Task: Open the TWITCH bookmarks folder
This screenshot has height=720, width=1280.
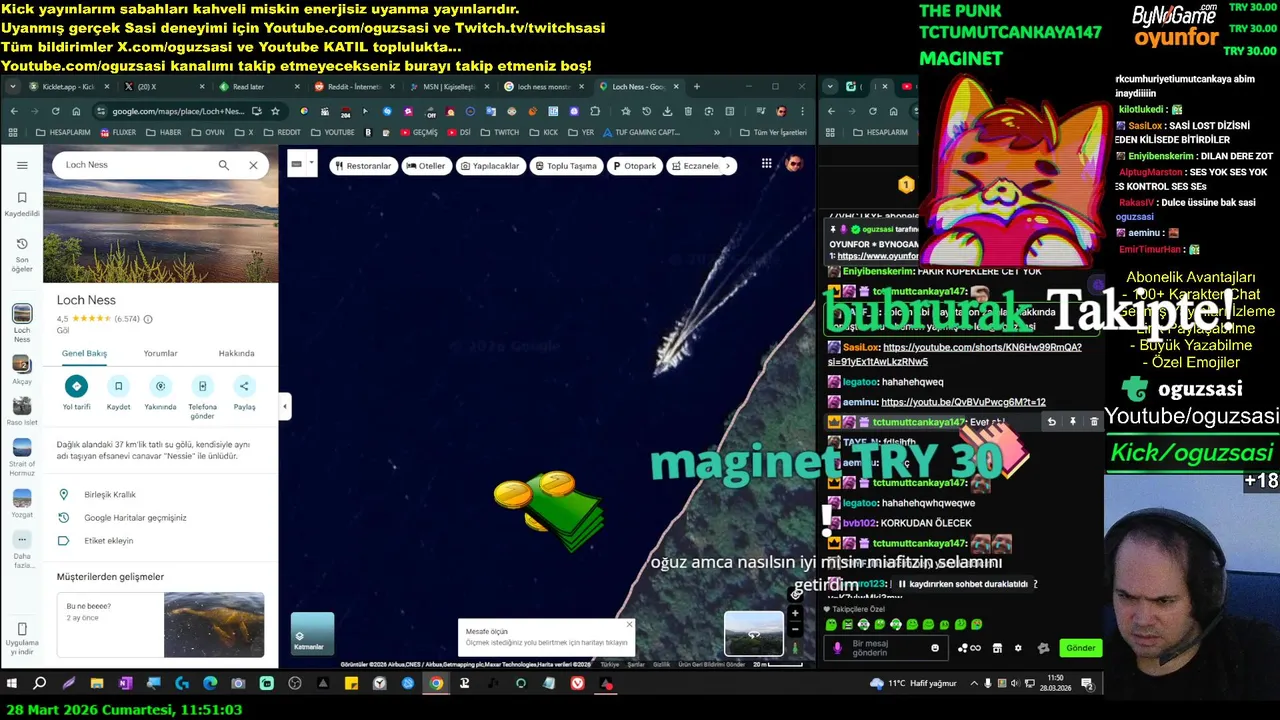Action: coord(501,132)
